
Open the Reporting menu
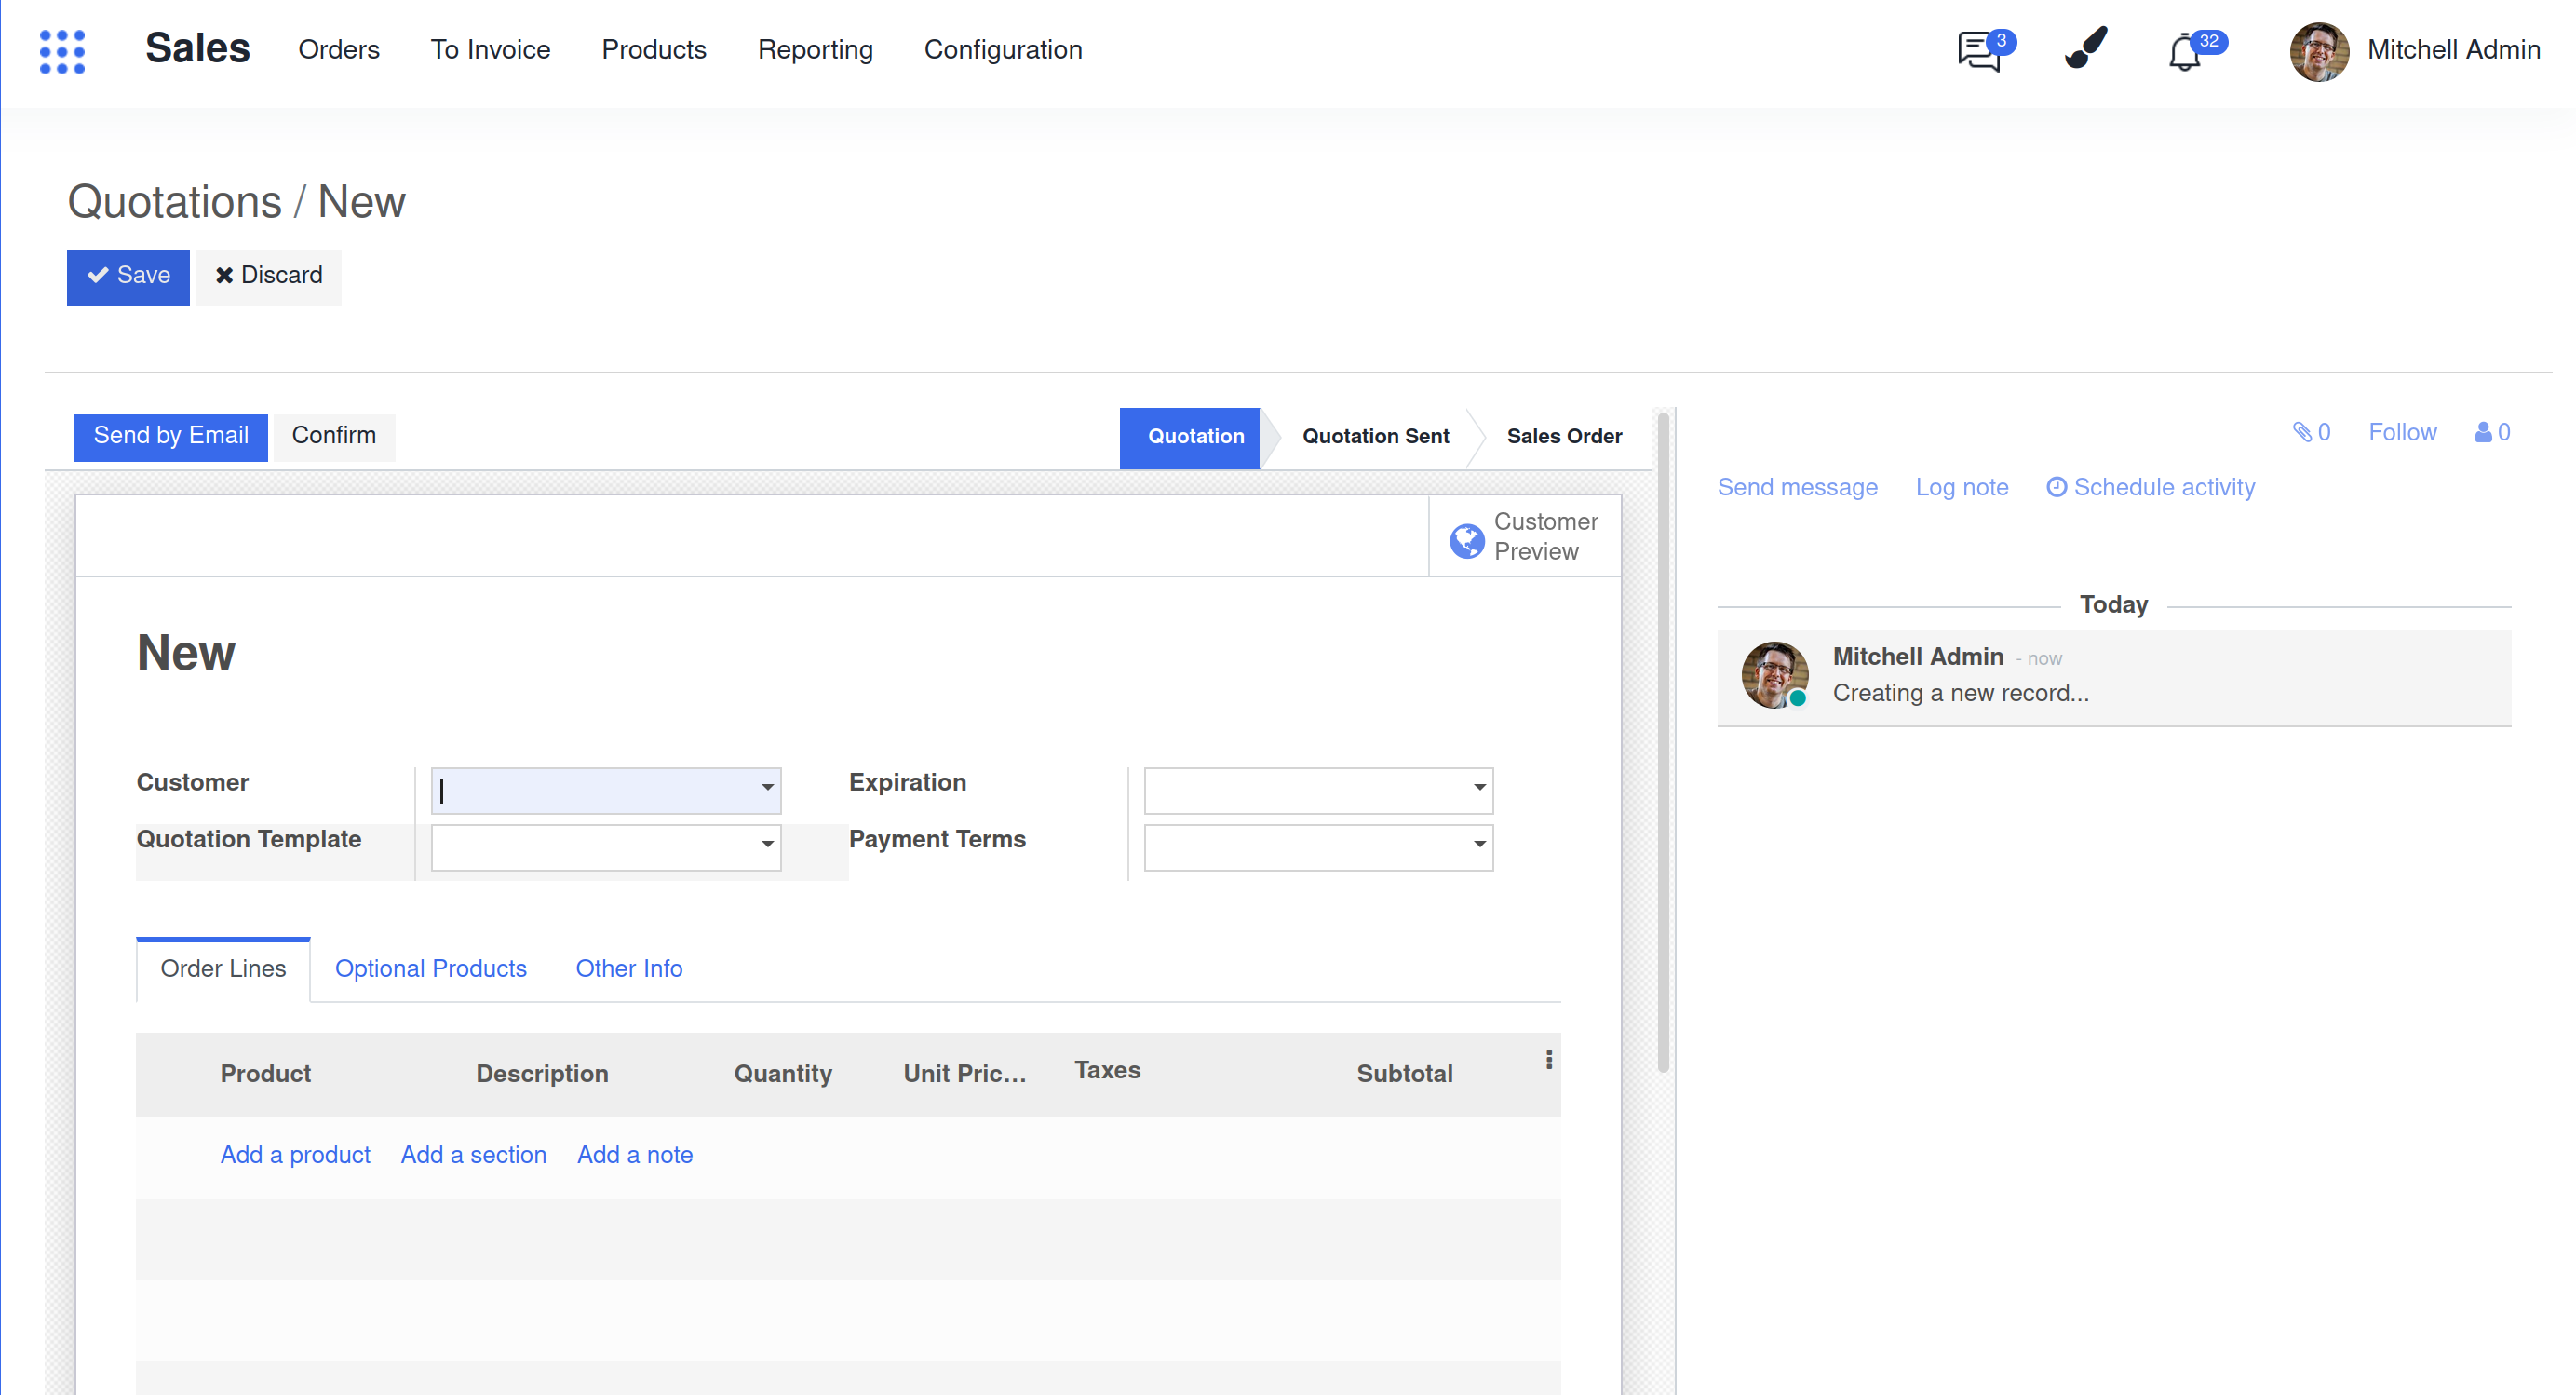pos(815,50)
